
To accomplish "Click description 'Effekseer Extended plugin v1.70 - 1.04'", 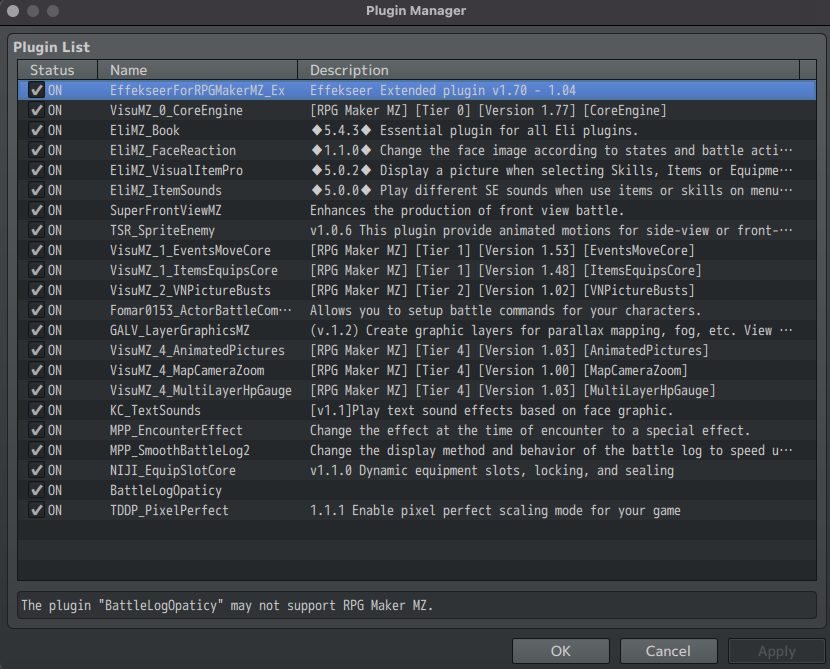I will 443,91.
